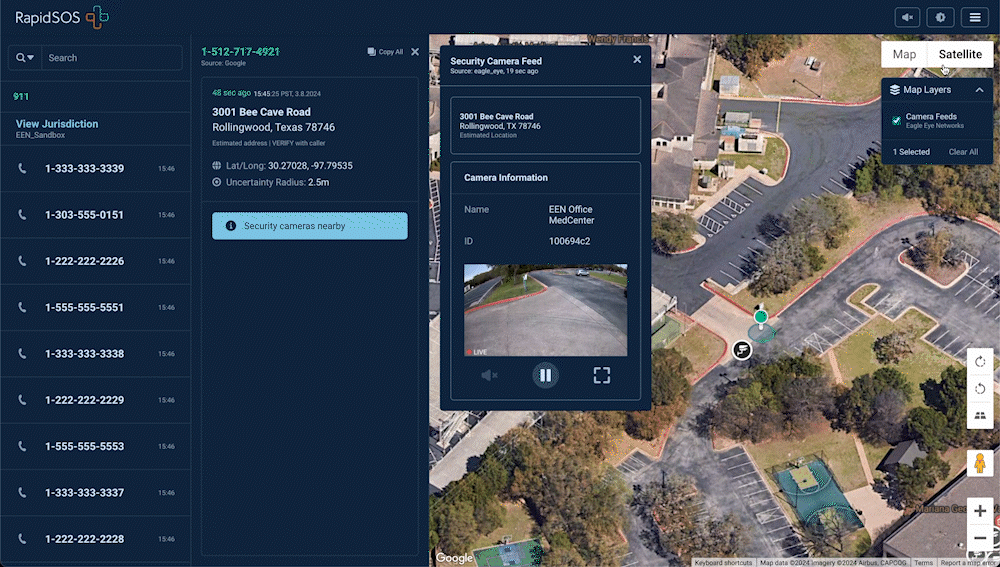Click the Security cameras nearby banner
The image size is (1000, 567).
click(x=309, y=226)
